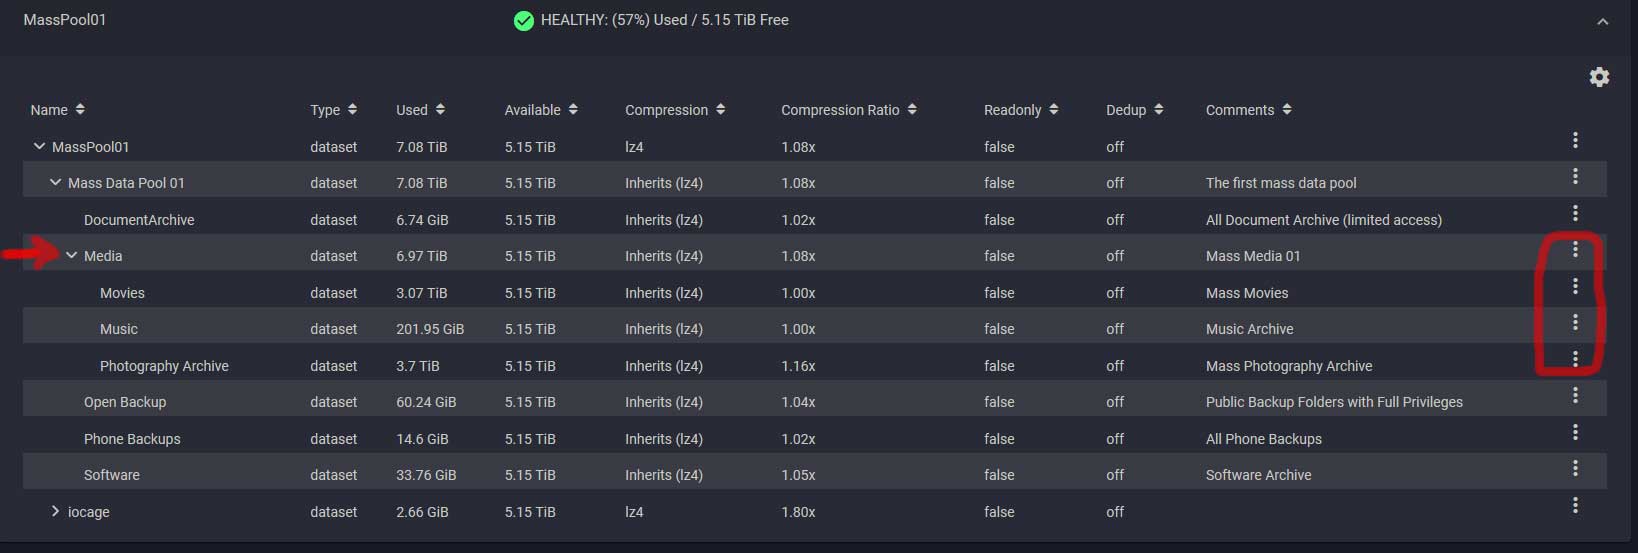Open three-dot menu for Music dataset
Viewport: 1638px width, 553px height.
(x=1575, y=322)
